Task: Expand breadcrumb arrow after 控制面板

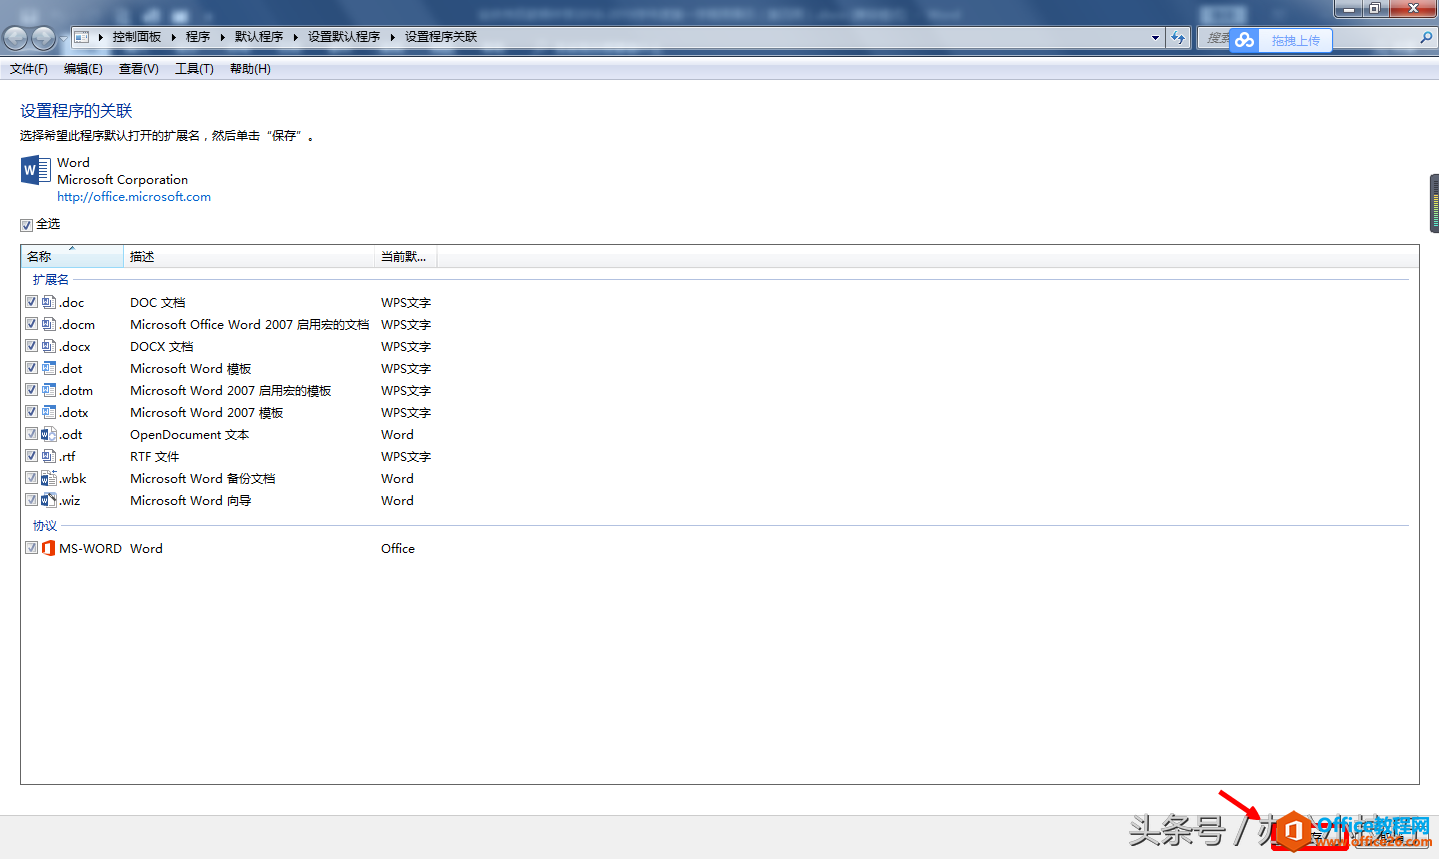Action: 174,37
